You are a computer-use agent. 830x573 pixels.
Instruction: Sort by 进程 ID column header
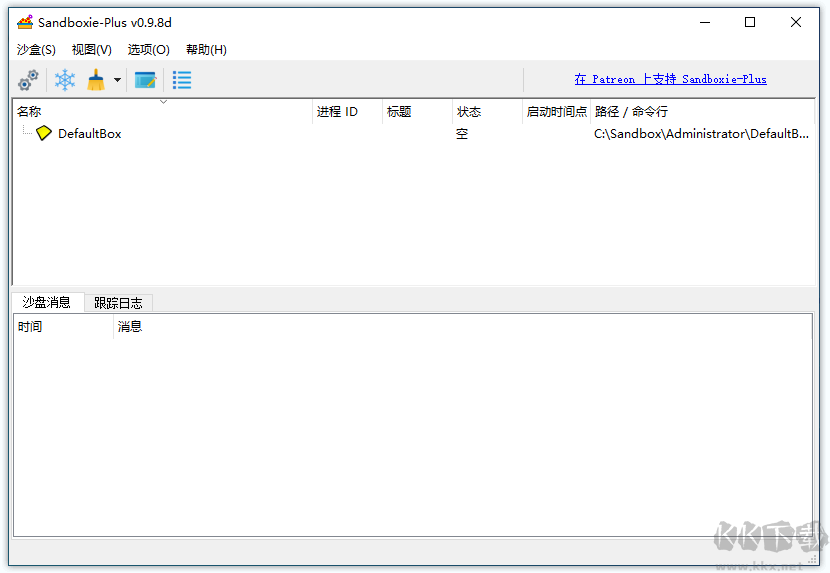[x=347, y=112]
